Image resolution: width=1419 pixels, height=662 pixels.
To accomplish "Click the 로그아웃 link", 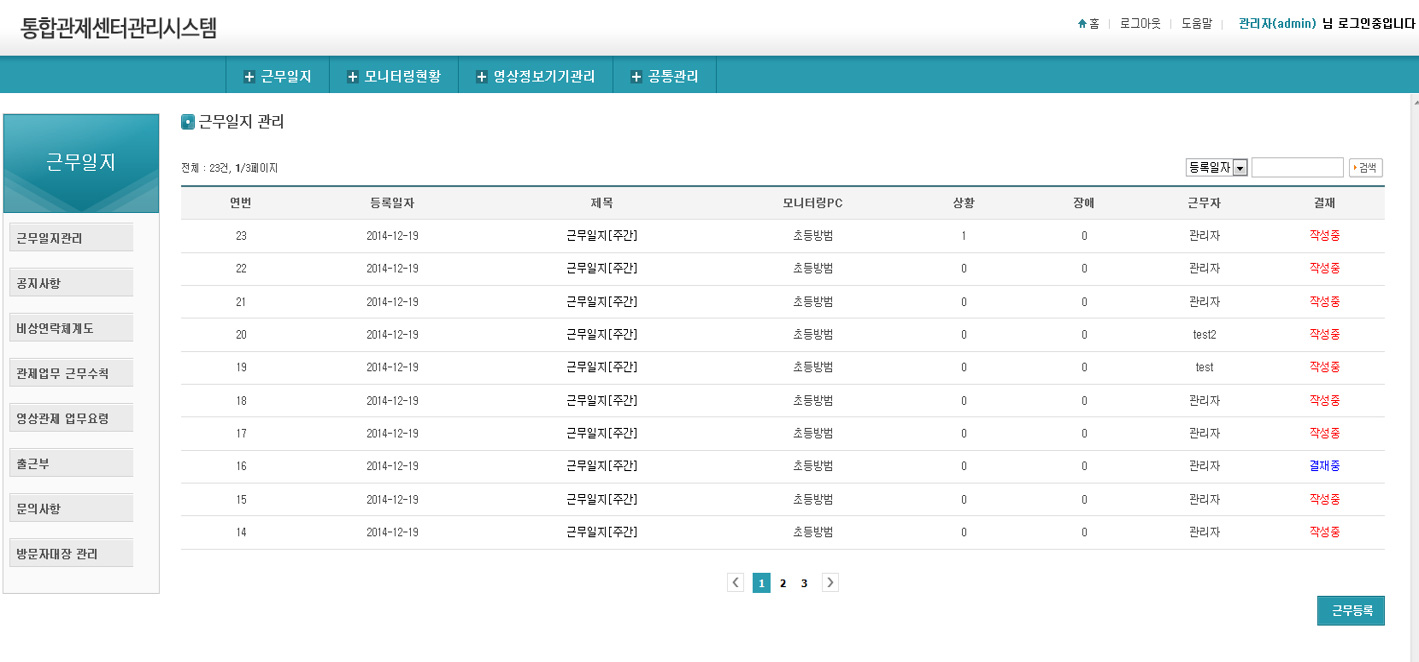I will (x=1140, y=24).
